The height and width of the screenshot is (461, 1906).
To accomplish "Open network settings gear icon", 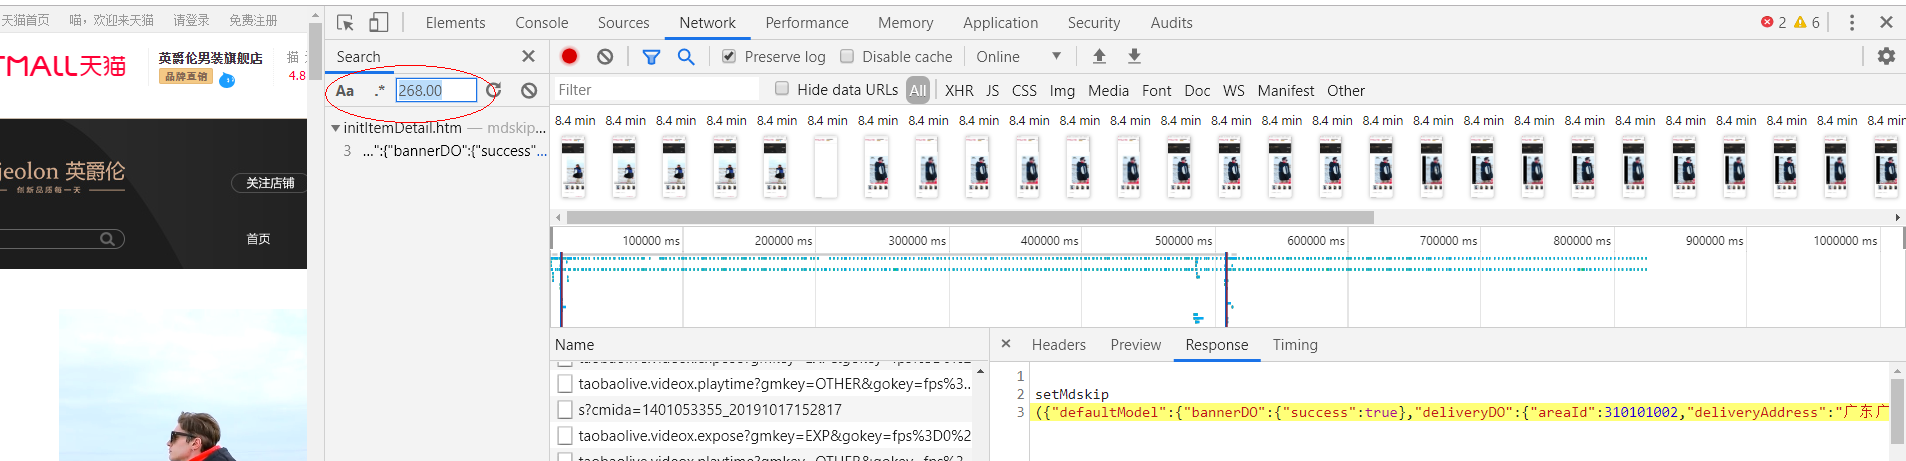I will click(x=1886, y=57).
